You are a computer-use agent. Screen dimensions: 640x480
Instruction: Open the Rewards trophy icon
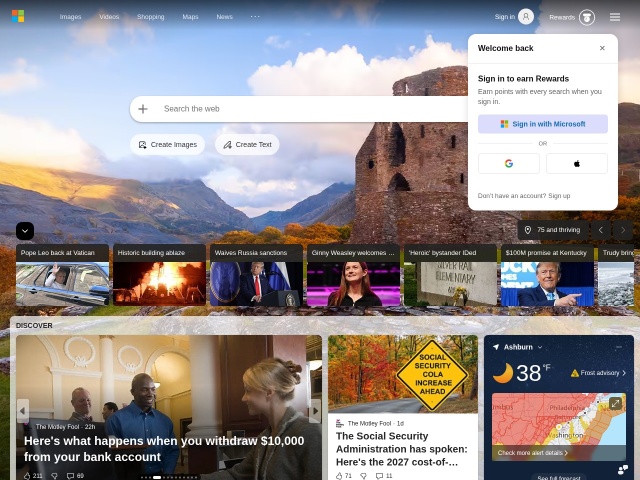point(587,17)
